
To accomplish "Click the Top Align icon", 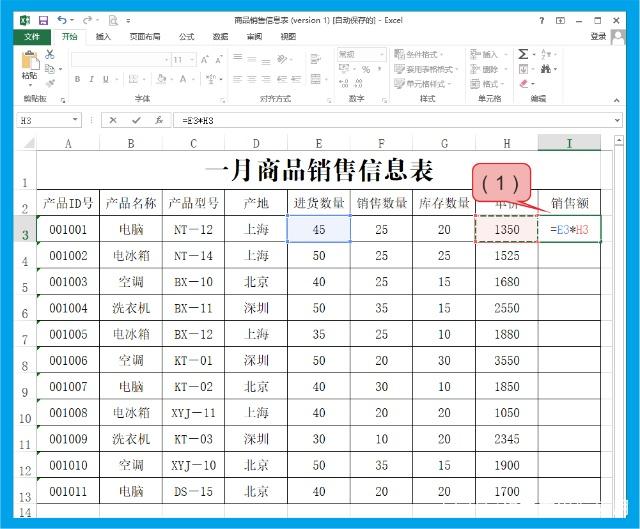I will tap(238, 58).
